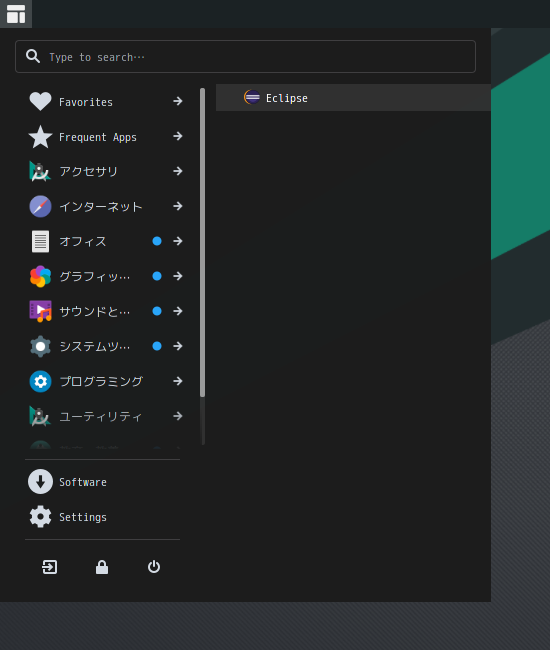Lock the screen with the padlock icon
The image size is (550, 650).
[x=102, y=567]
